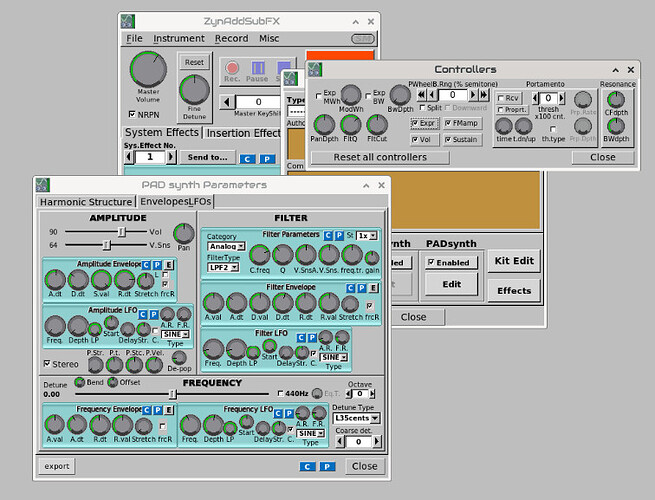The width and height of the screenshot is (655, 500).
Task: Open Amplitude LFO SINE type dropdown
Action: click(175, 334)
